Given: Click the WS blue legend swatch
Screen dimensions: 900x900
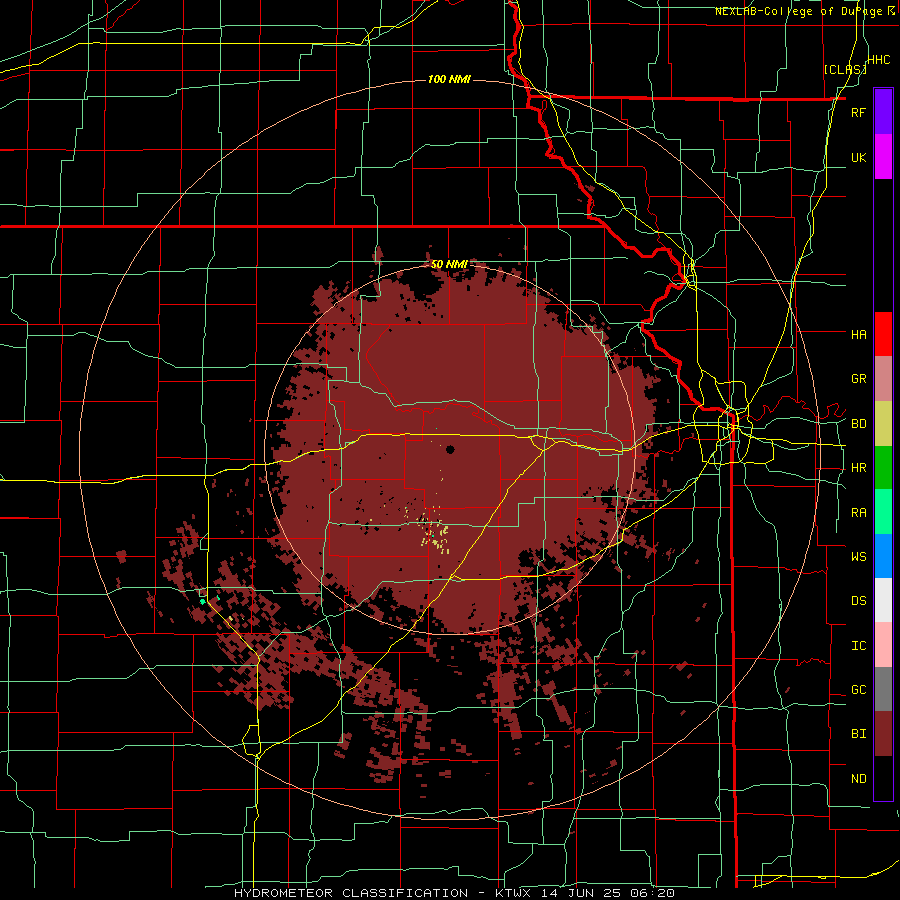Looking at the screenshot, I should (883, 556).
